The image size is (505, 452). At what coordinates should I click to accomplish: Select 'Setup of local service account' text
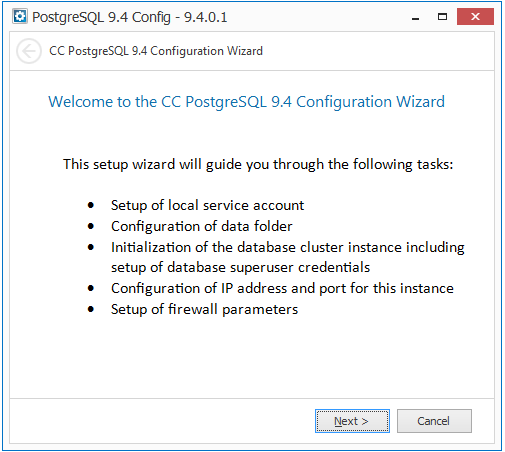(207, 205)
